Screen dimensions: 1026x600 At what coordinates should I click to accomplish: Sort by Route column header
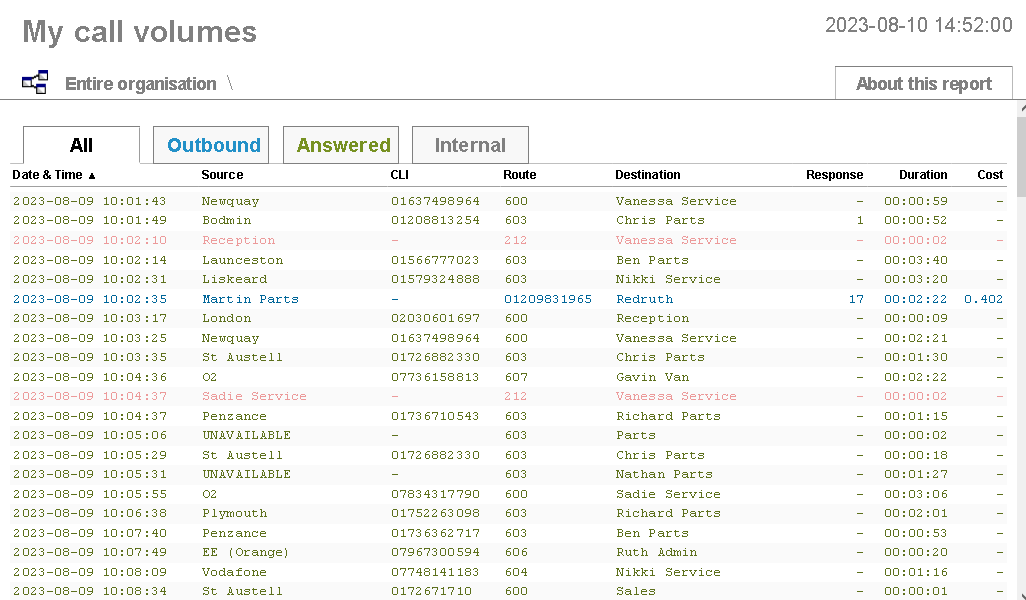[x=519, y=175]
